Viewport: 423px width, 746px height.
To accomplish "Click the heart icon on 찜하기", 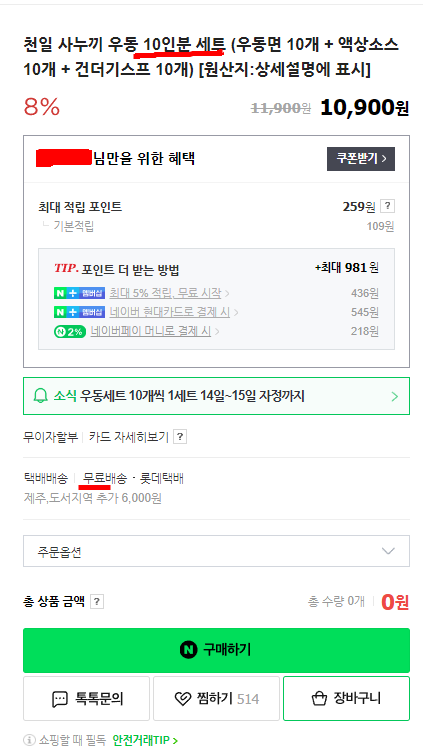I will click(x=183, y=699).
